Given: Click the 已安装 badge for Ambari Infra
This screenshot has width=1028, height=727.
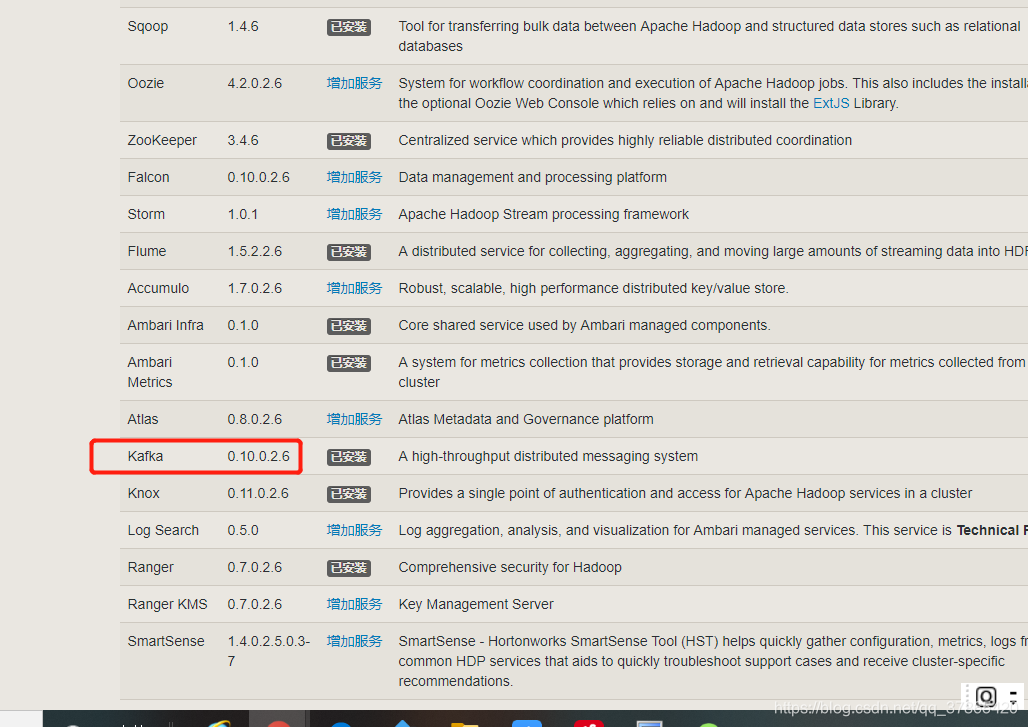Looking at the screenshot, I should click(349, 326).
